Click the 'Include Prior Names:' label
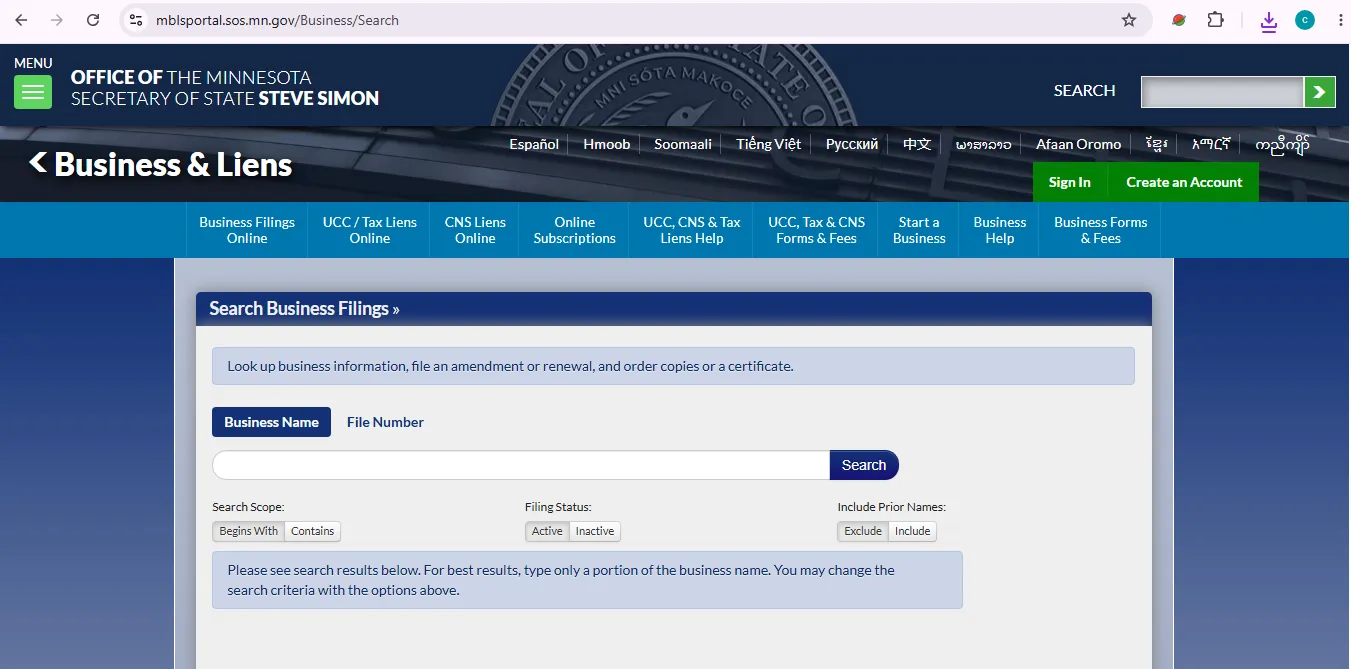The image size is (1351, 669). 891,507
